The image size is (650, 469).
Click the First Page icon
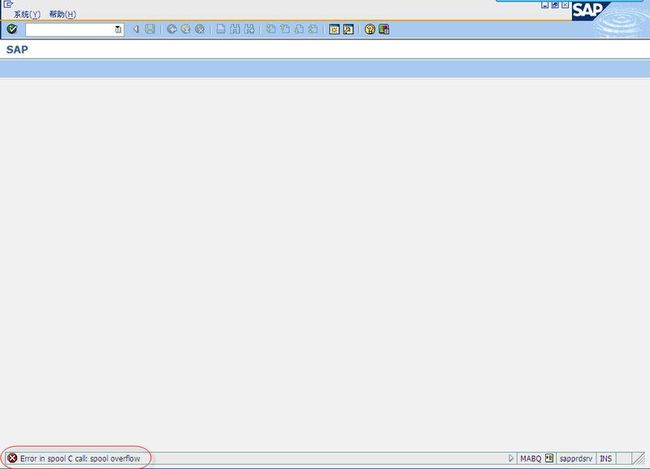tap(271, 29)
